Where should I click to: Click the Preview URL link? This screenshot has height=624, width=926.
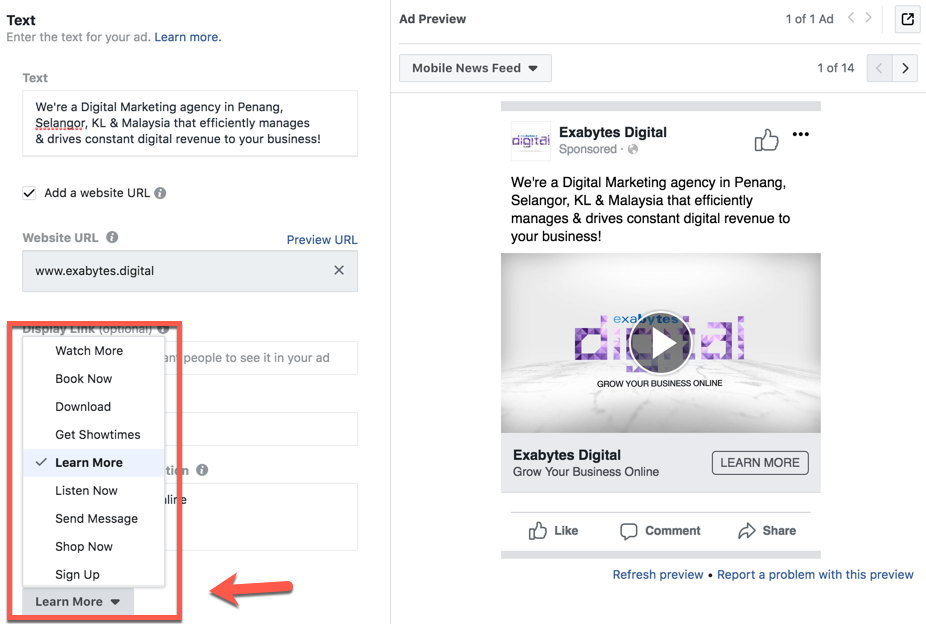point(322,240)
